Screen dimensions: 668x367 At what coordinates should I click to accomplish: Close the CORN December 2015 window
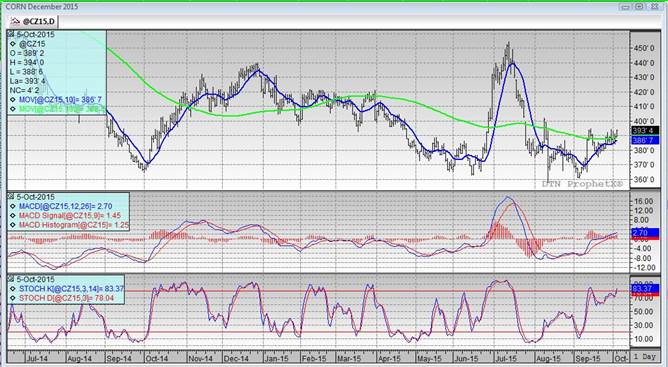click(654, 6)
